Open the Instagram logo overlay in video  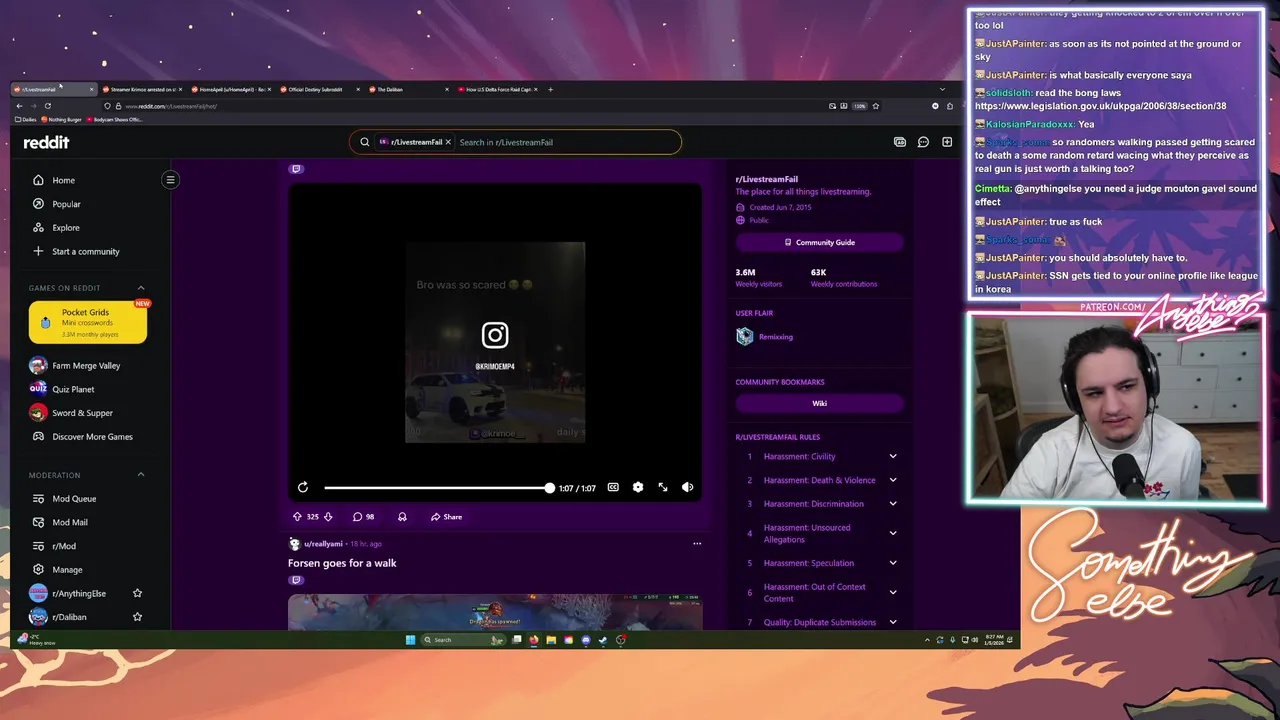(495, 335)
